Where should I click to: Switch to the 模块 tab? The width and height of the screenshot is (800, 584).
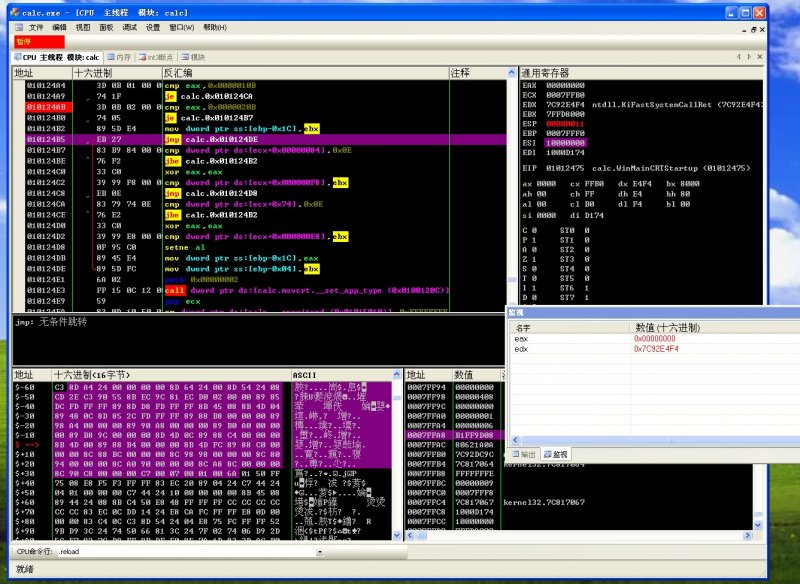(x=193, y=57)
